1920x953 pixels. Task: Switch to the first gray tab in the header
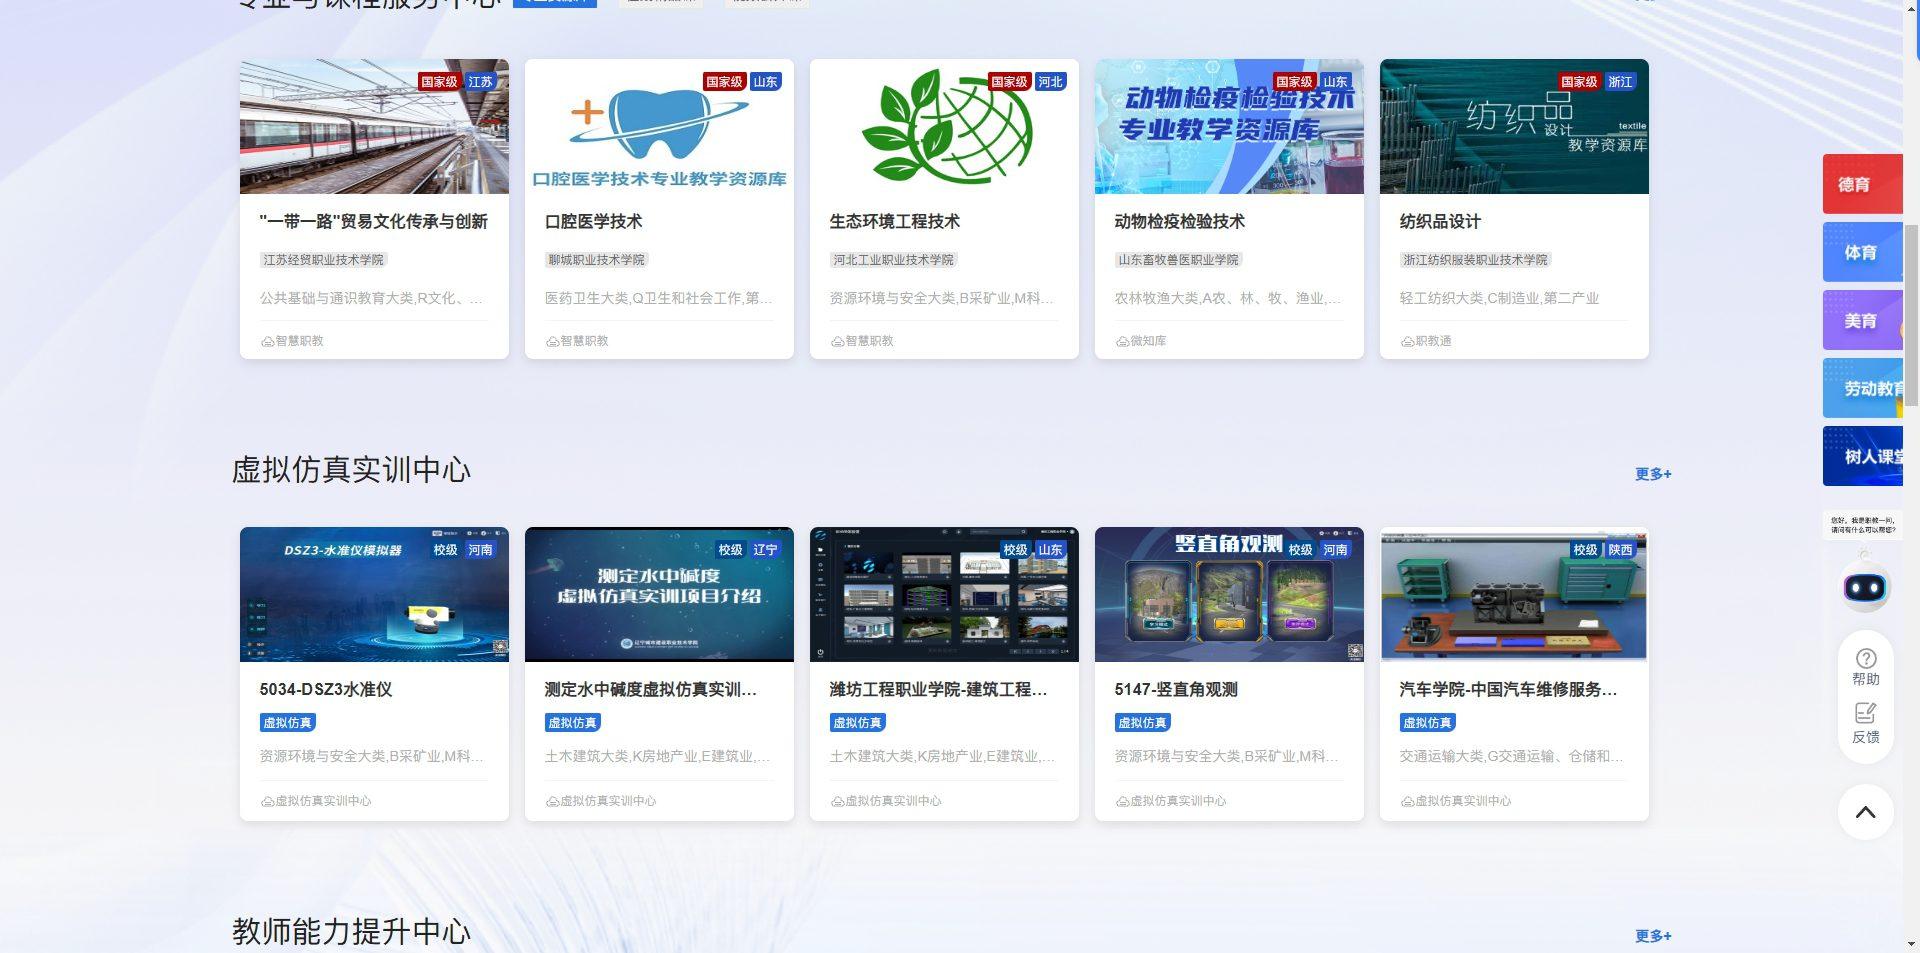tap(660, 2)
